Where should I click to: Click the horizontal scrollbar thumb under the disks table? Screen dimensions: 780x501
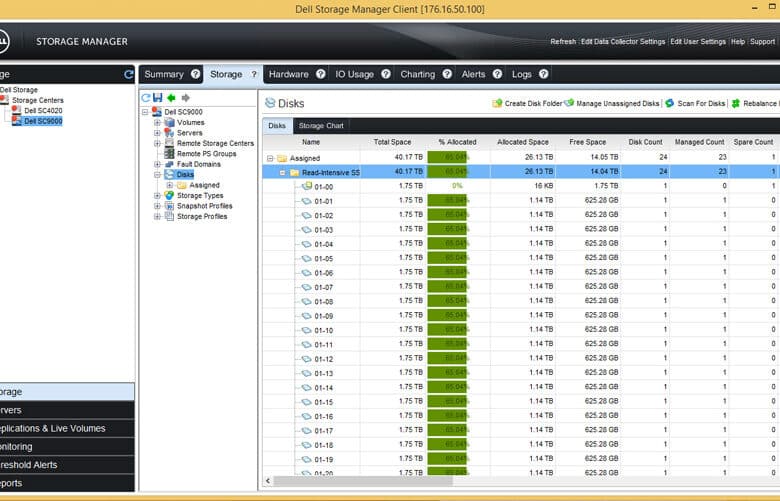click(363, 481)
